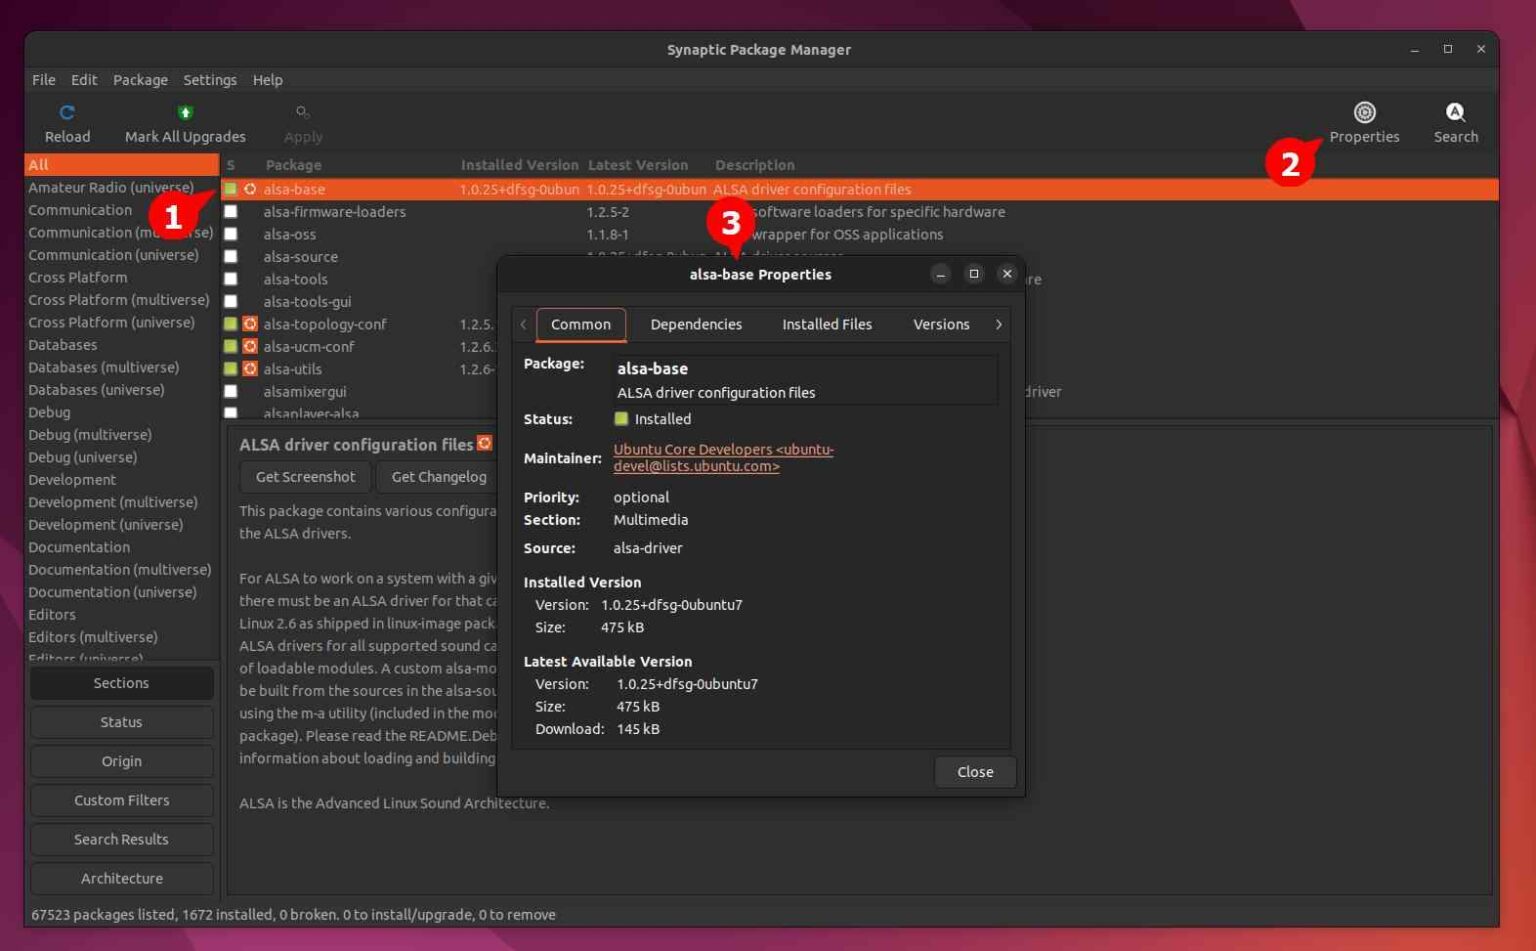Click the right arrow to scroll Properties tabs
1536x951 pixels.
[x=998, y=324]
